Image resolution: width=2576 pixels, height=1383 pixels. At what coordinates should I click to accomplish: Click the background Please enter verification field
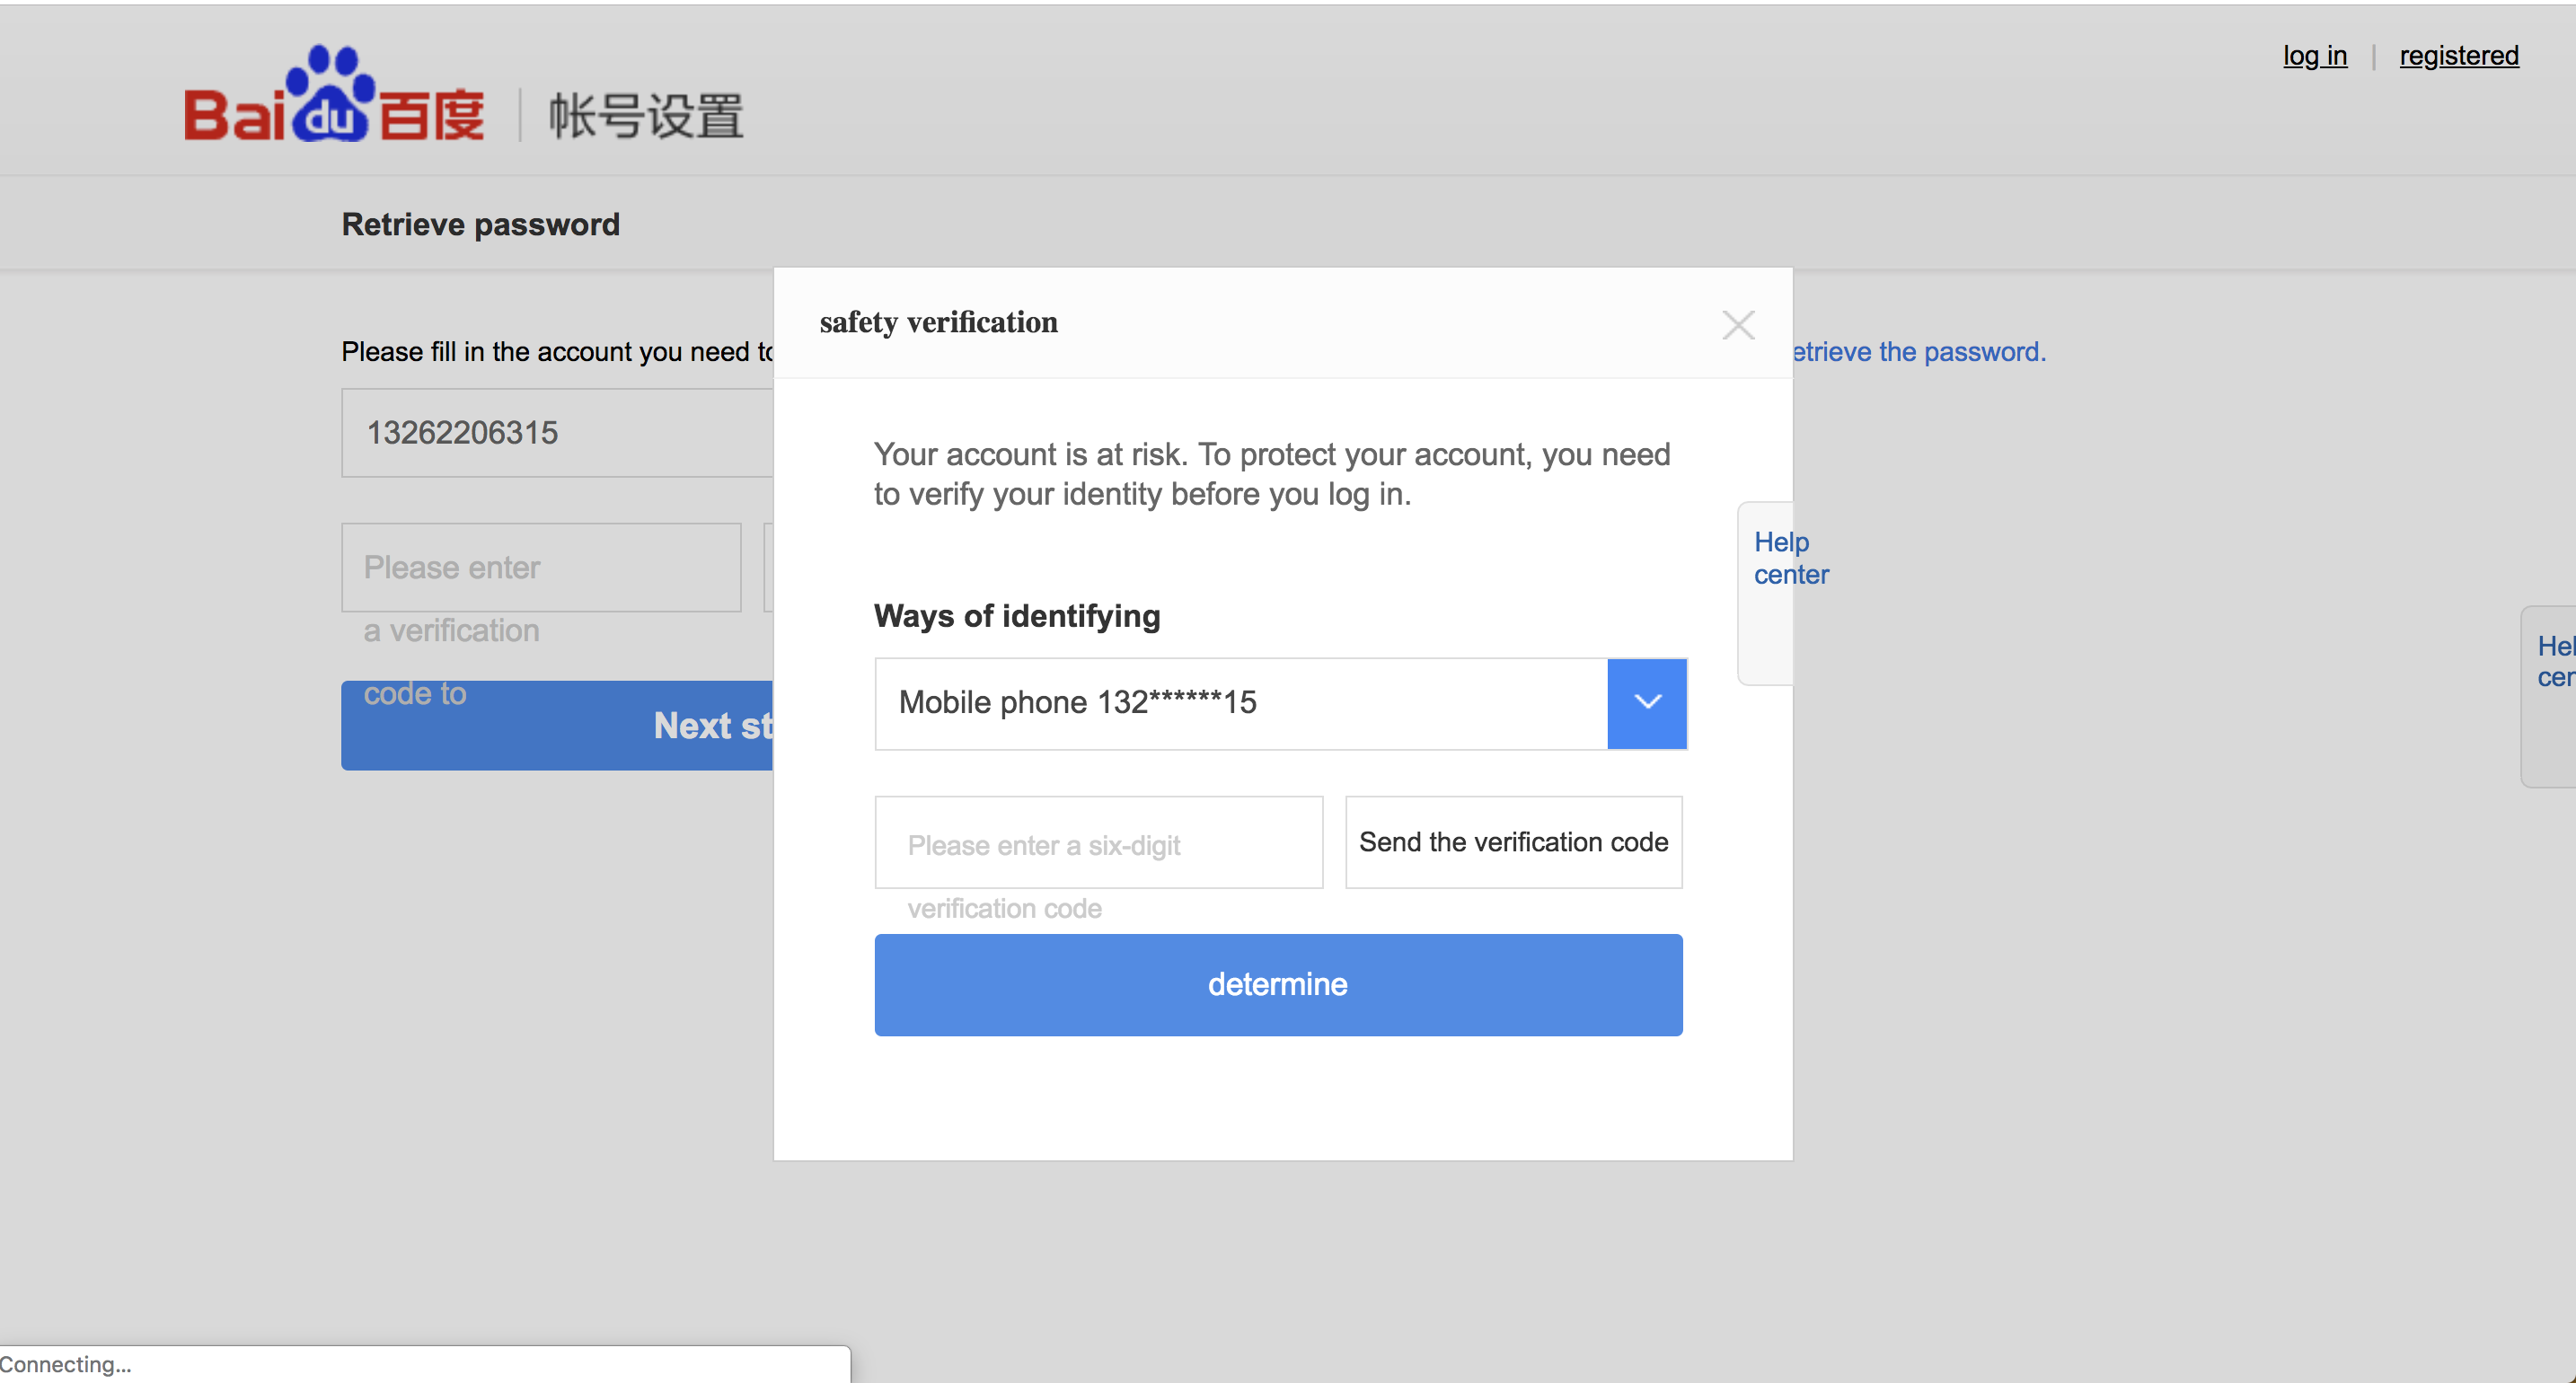click(x=540, y=567)
